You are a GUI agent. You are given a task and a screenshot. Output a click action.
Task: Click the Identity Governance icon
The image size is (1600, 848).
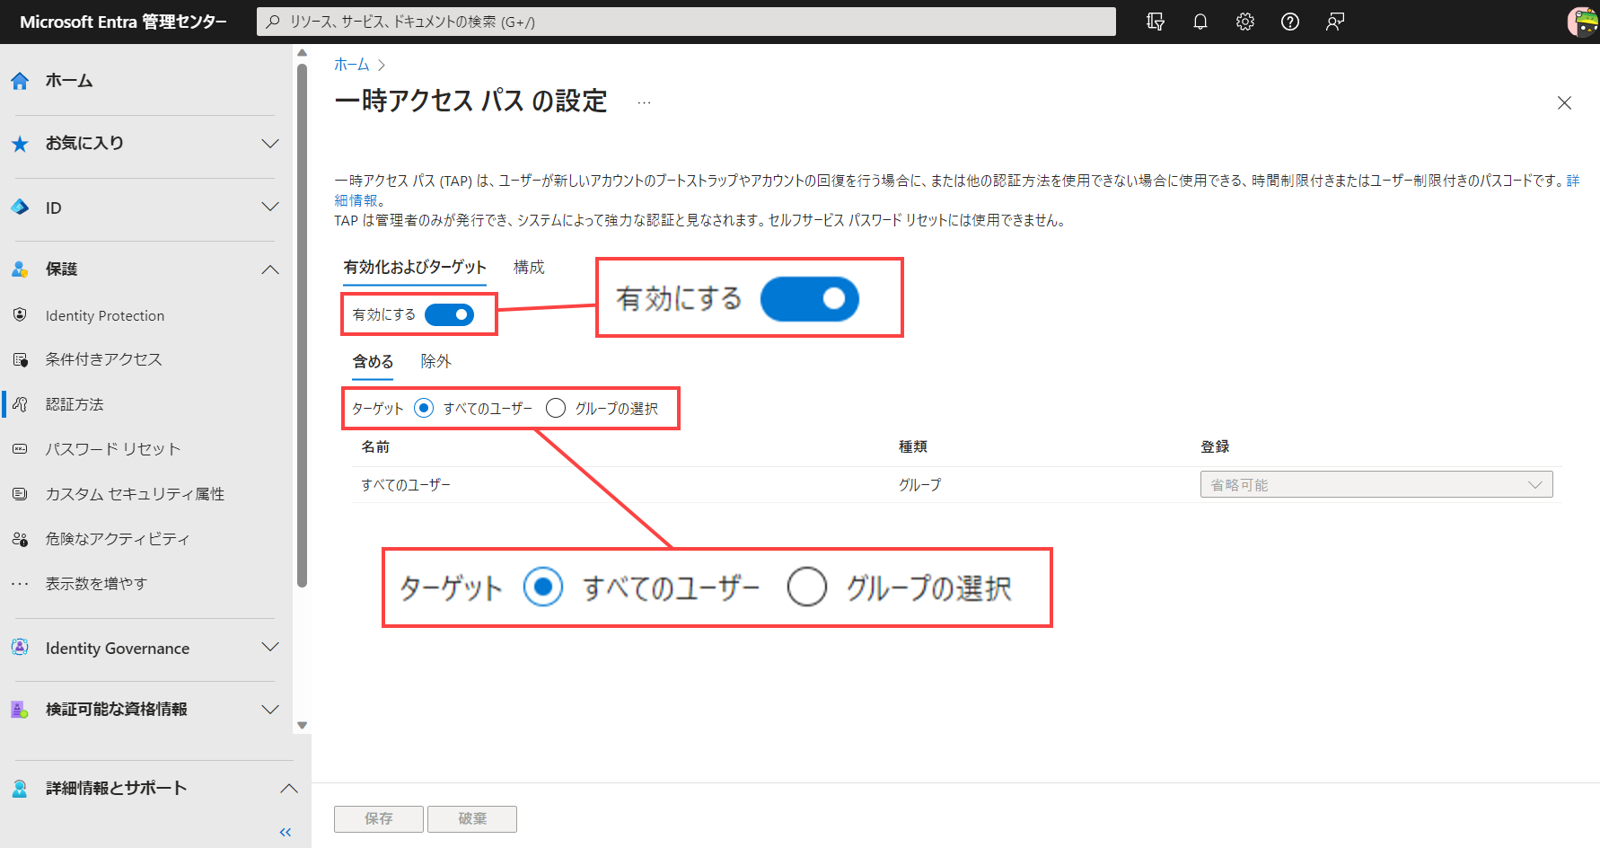tap(20, 647)
